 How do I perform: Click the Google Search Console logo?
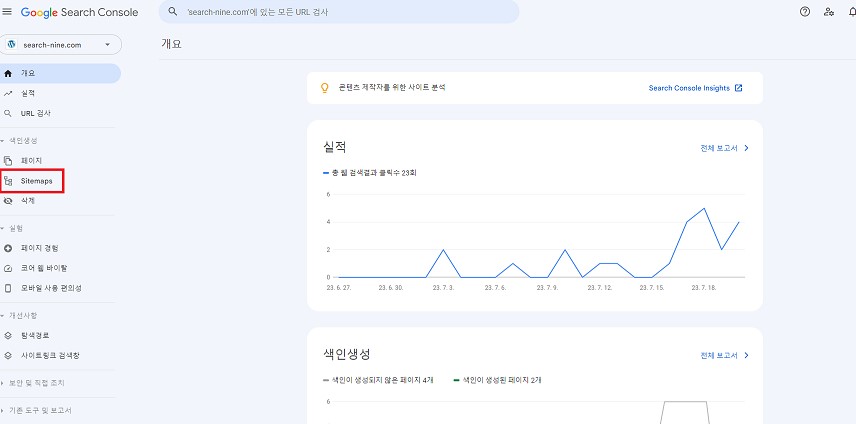click(x=80, y=12)
